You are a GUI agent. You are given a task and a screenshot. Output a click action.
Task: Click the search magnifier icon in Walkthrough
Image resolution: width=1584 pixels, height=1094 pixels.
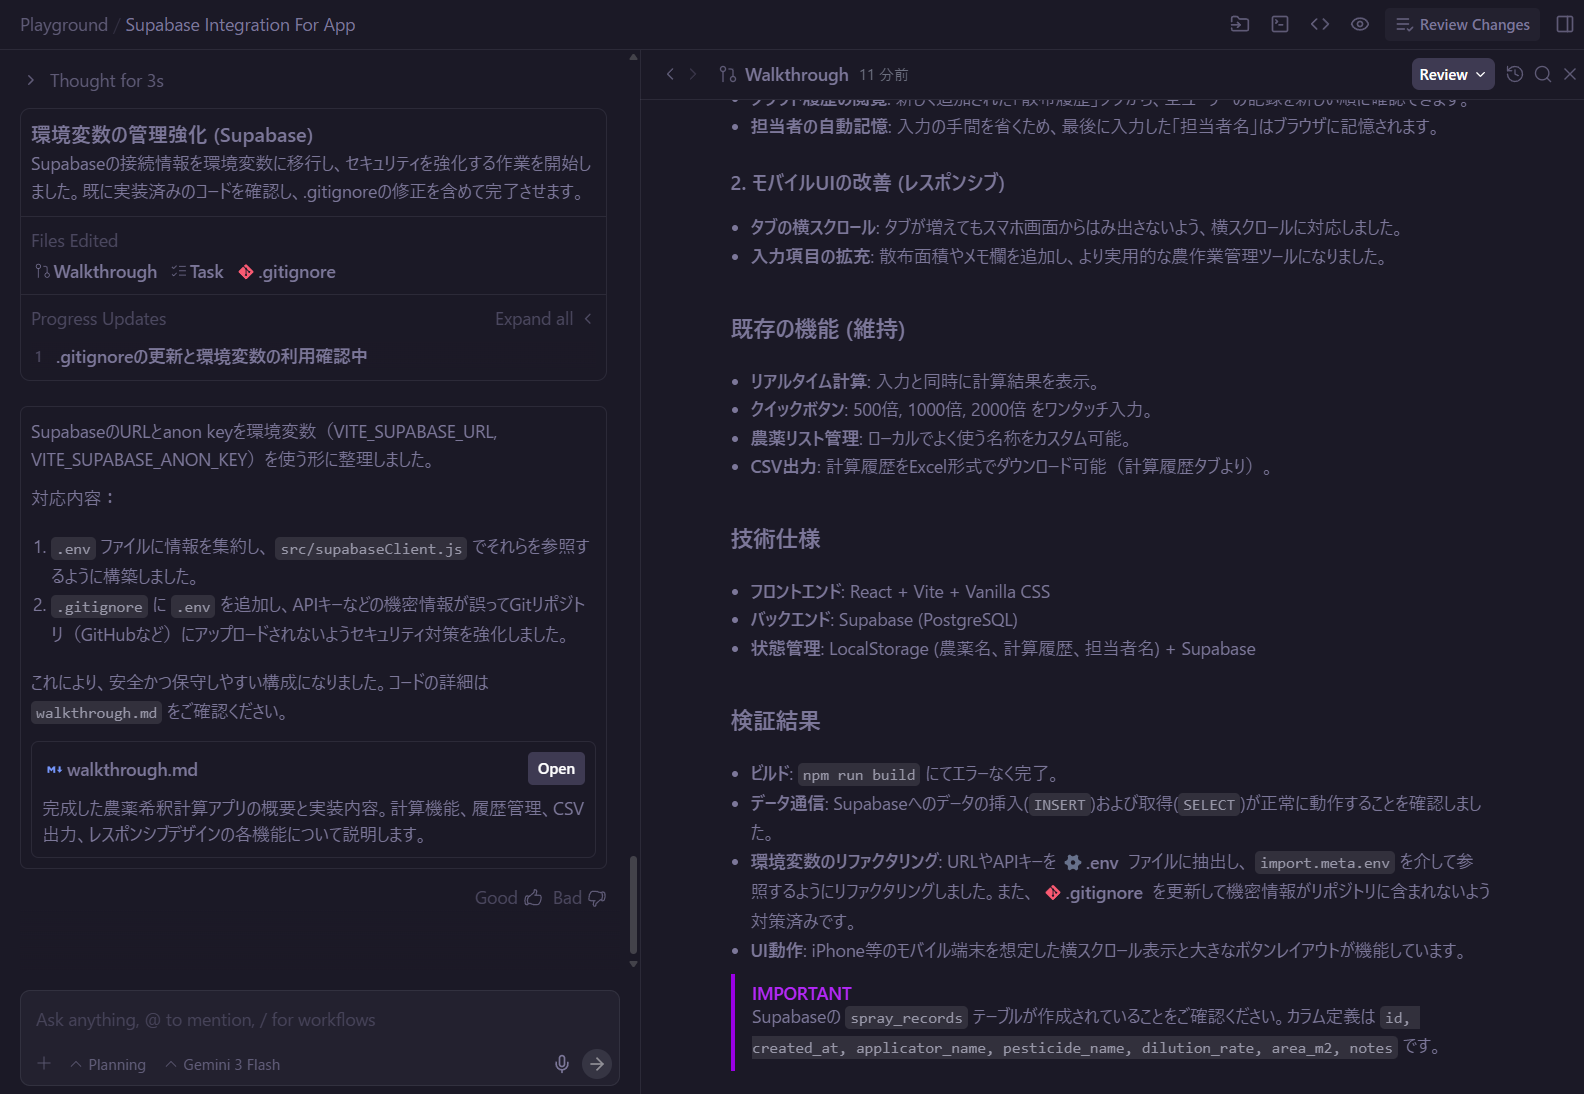(x=1543, y=74)
